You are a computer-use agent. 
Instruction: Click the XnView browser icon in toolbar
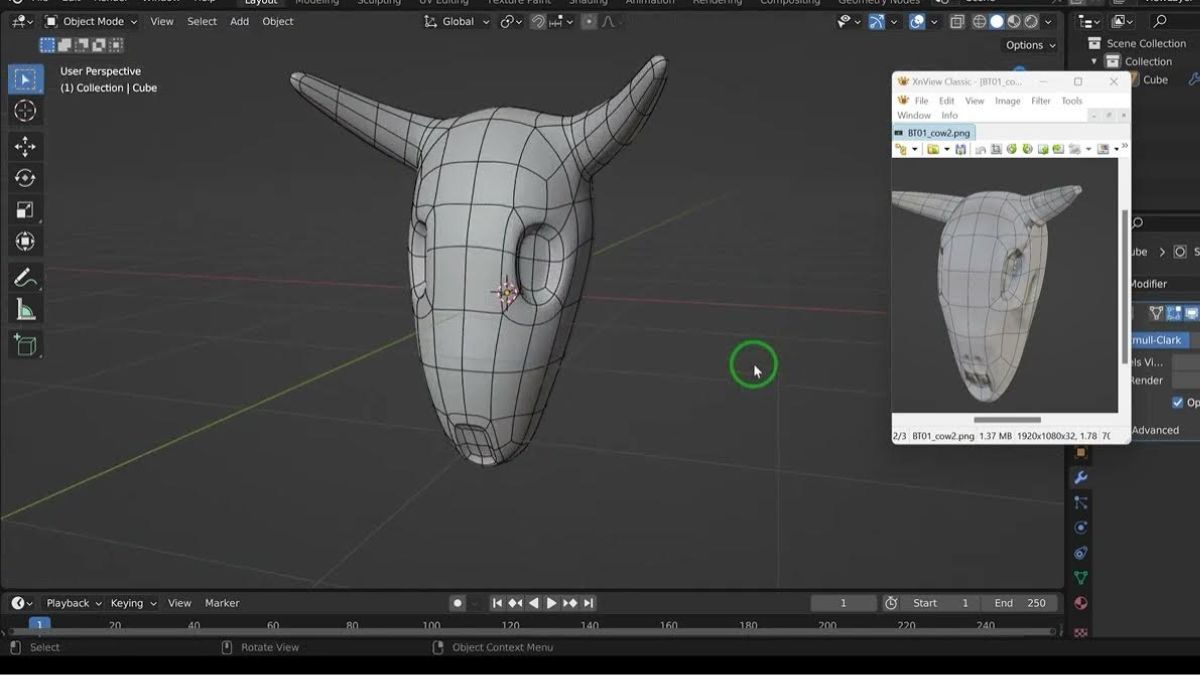[901, 149]
